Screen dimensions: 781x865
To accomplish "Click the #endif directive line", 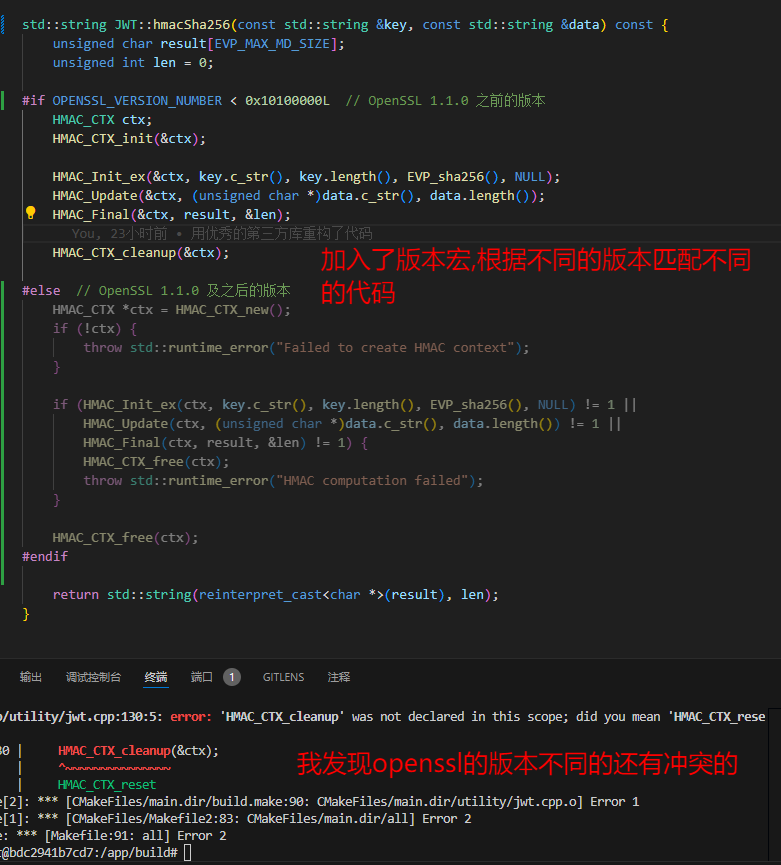I will click(x=45, y=556).
